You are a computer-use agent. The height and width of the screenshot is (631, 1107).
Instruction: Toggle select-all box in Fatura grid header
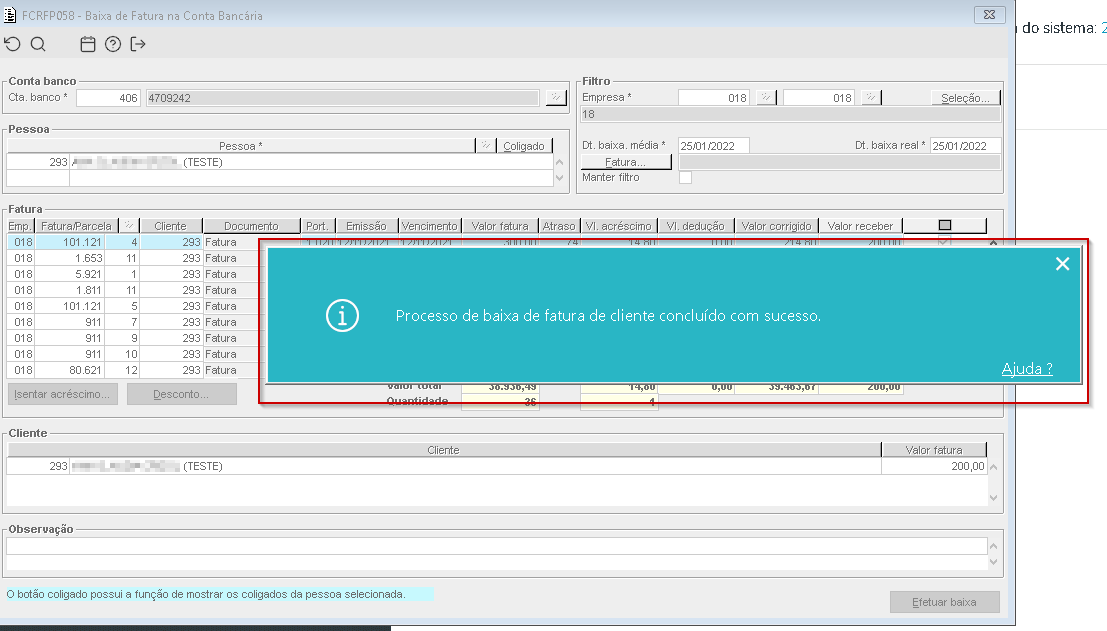(x=945, y=226)
